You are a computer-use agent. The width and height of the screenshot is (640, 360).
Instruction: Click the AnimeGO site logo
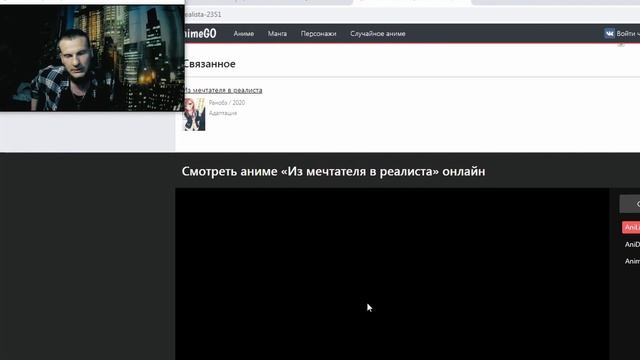(x=200, y=33)
